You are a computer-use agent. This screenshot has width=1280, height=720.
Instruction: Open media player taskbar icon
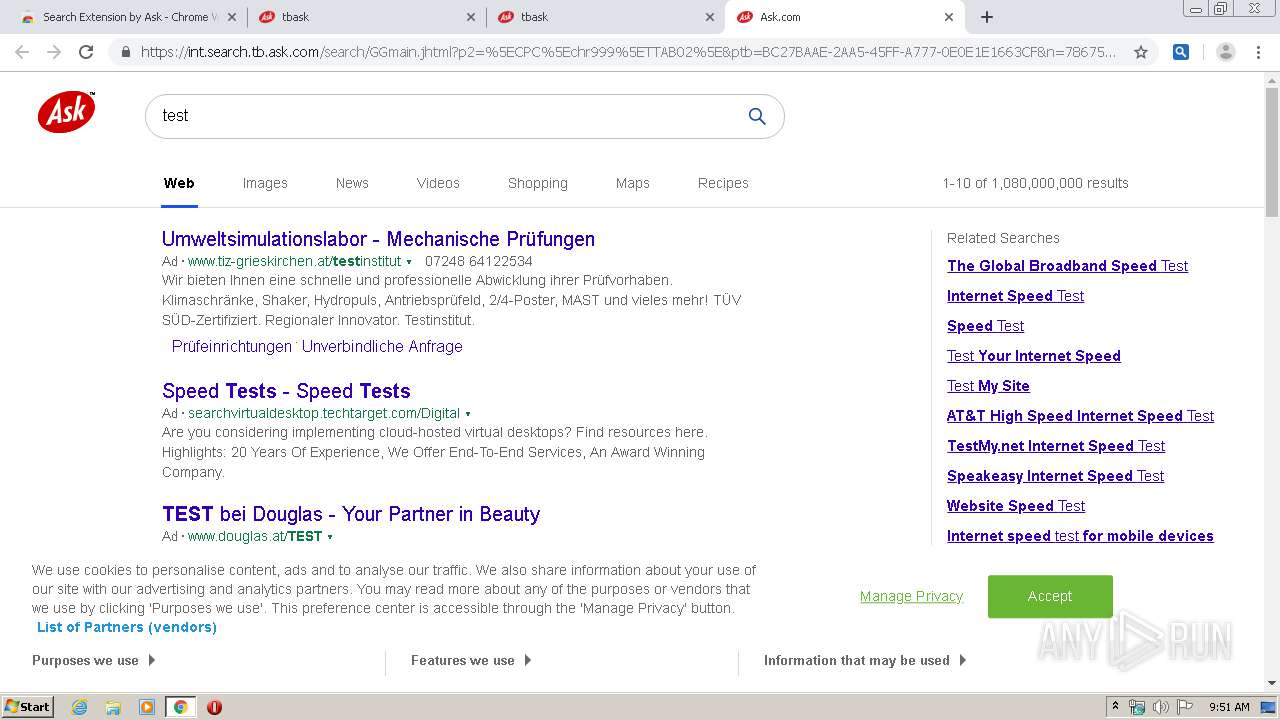point(146,707)
